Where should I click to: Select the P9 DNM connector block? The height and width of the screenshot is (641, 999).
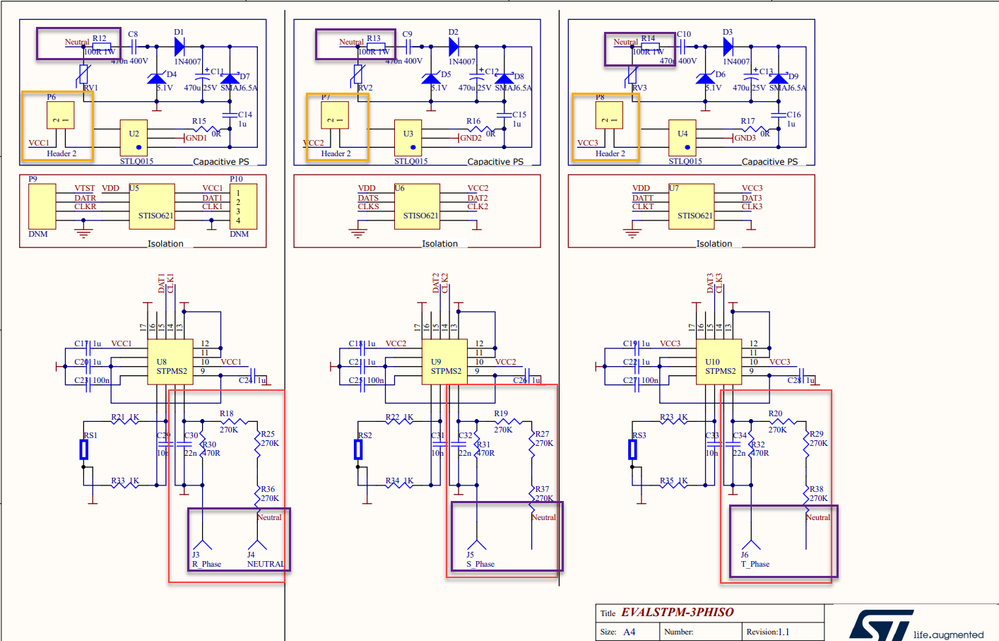(42, 206)
